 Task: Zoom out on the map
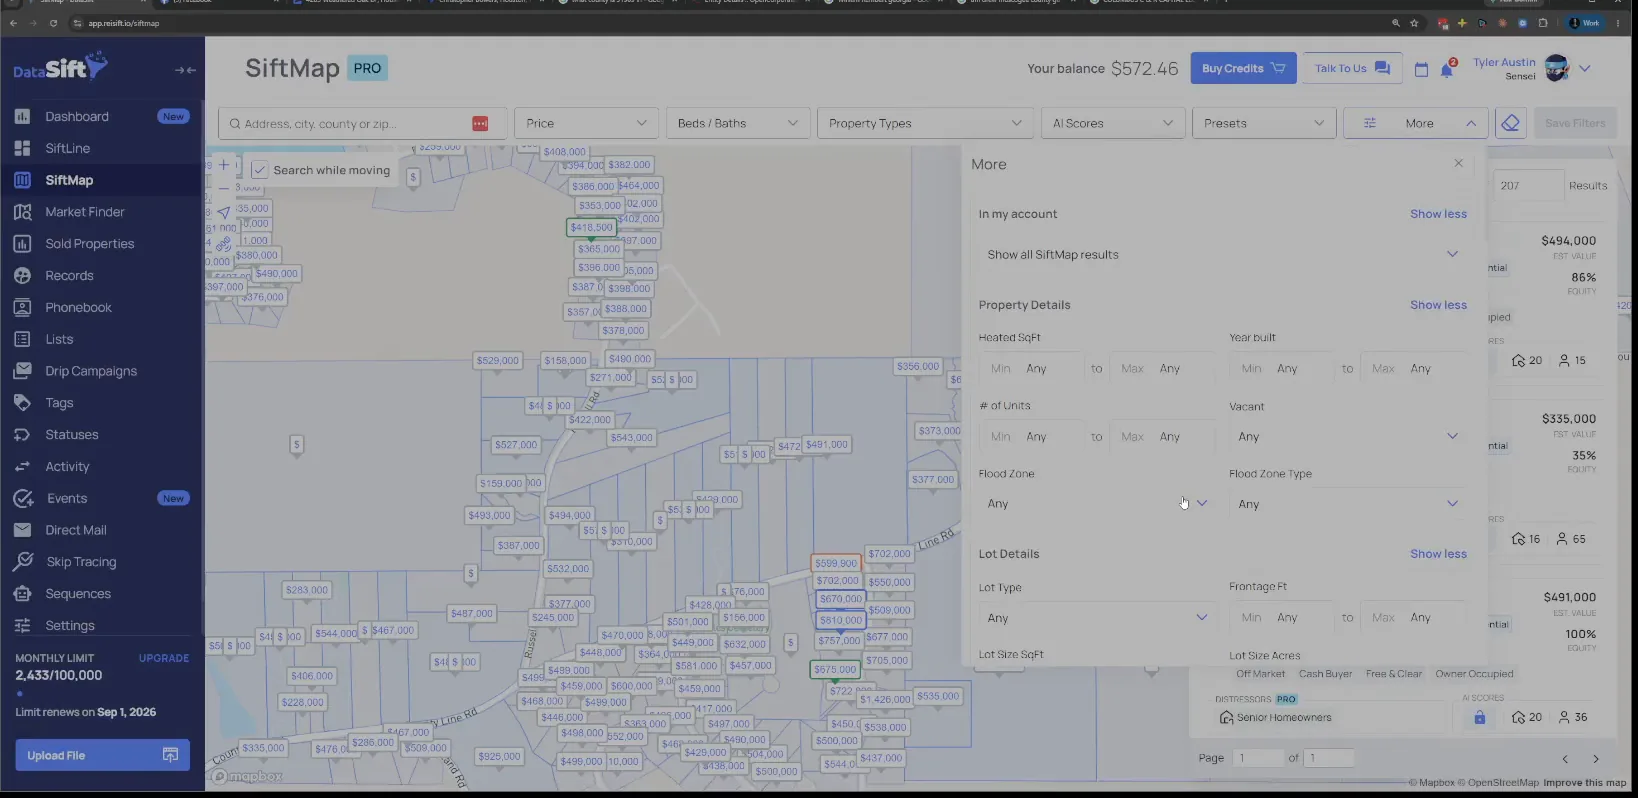point(224,188)
